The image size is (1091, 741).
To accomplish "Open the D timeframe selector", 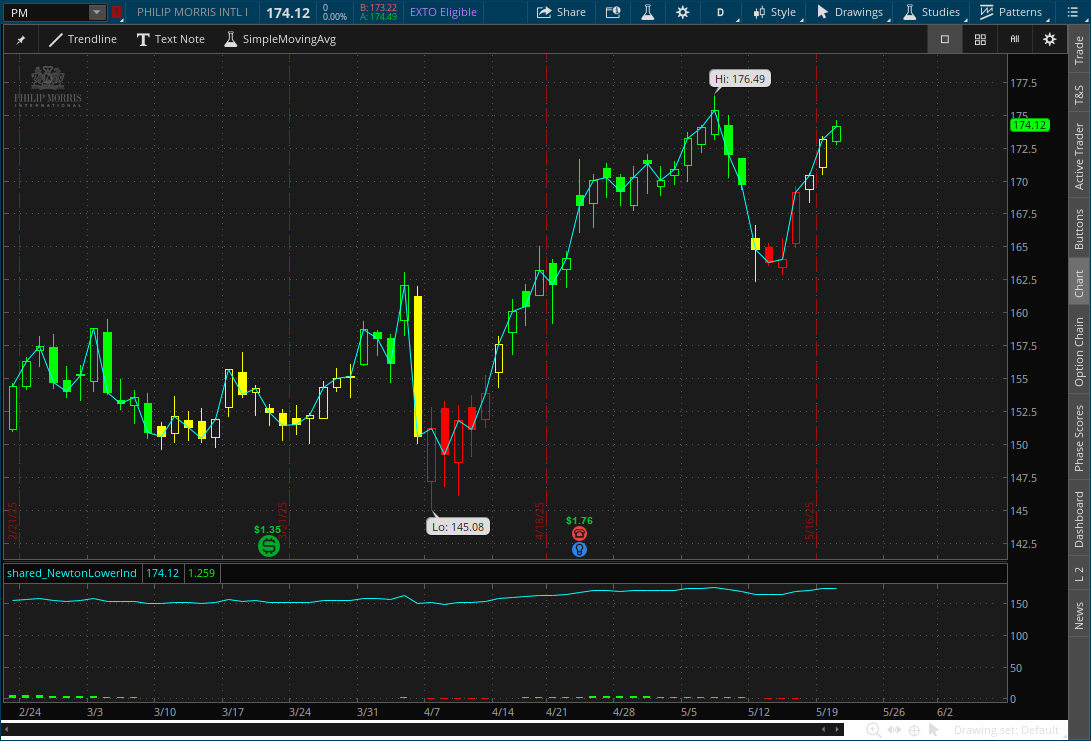I will [721, 12].
